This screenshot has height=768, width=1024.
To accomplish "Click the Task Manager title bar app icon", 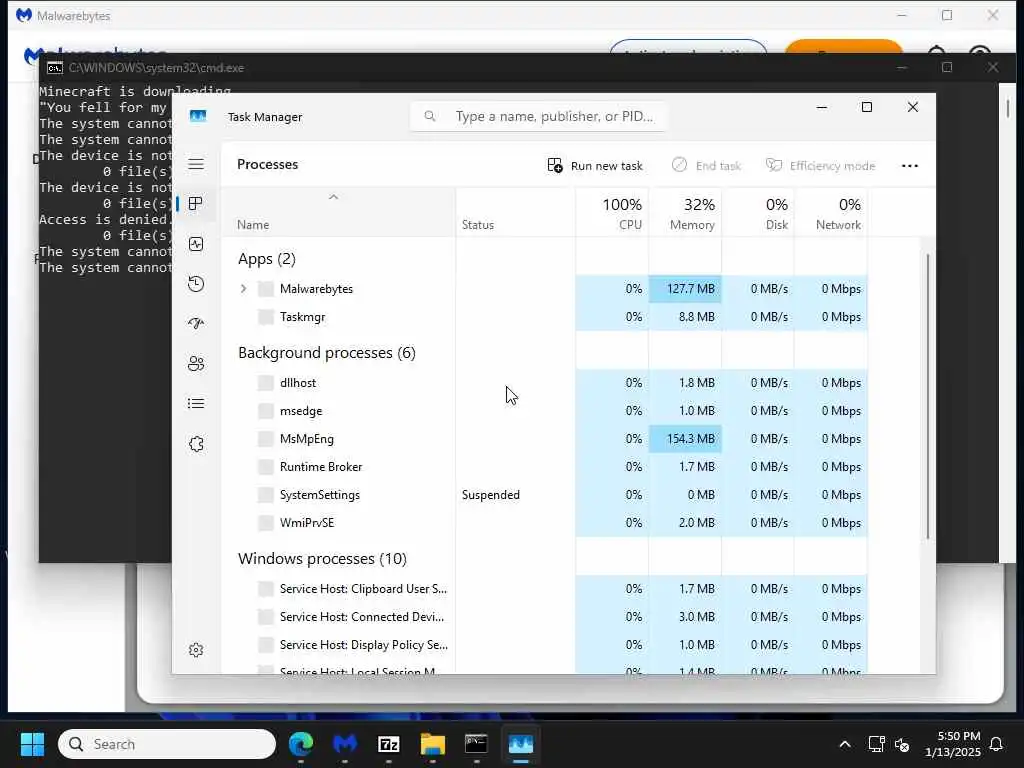I will pos(198,116).
